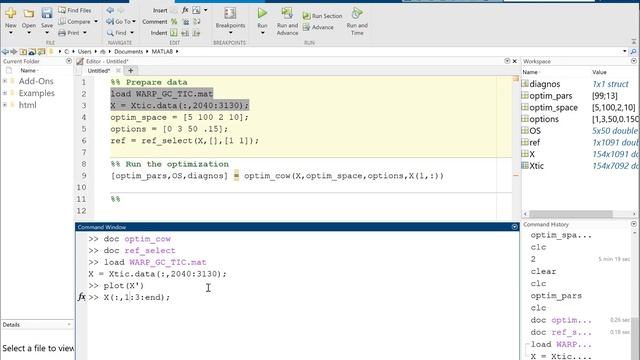Screen dimensions: 640x360
Task: Click the Advance button
Action: 318,27
